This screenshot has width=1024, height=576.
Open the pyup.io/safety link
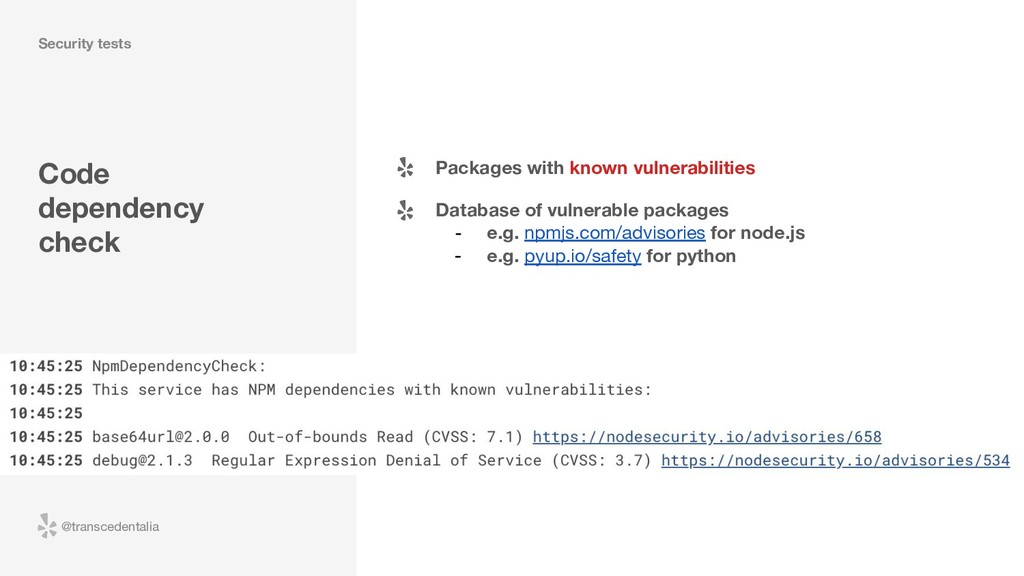click(583, 256)
